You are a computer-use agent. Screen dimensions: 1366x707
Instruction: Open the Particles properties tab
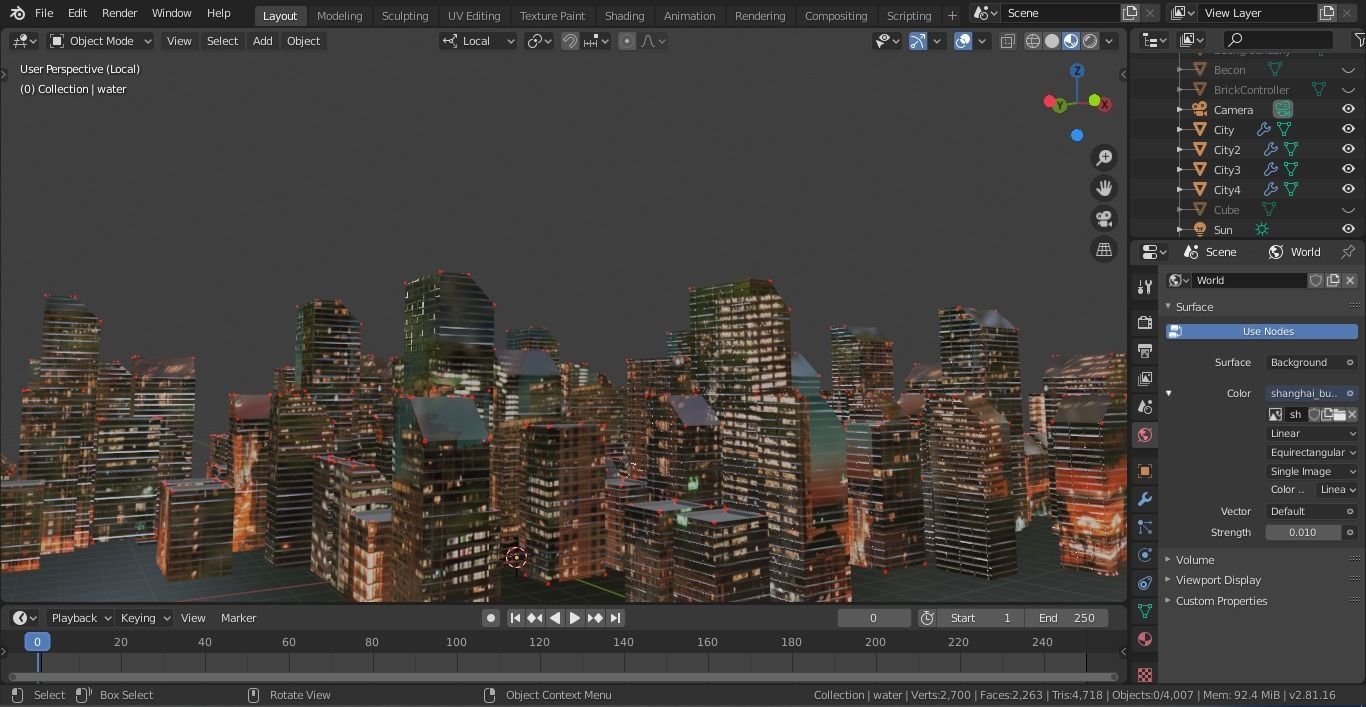1145,527
